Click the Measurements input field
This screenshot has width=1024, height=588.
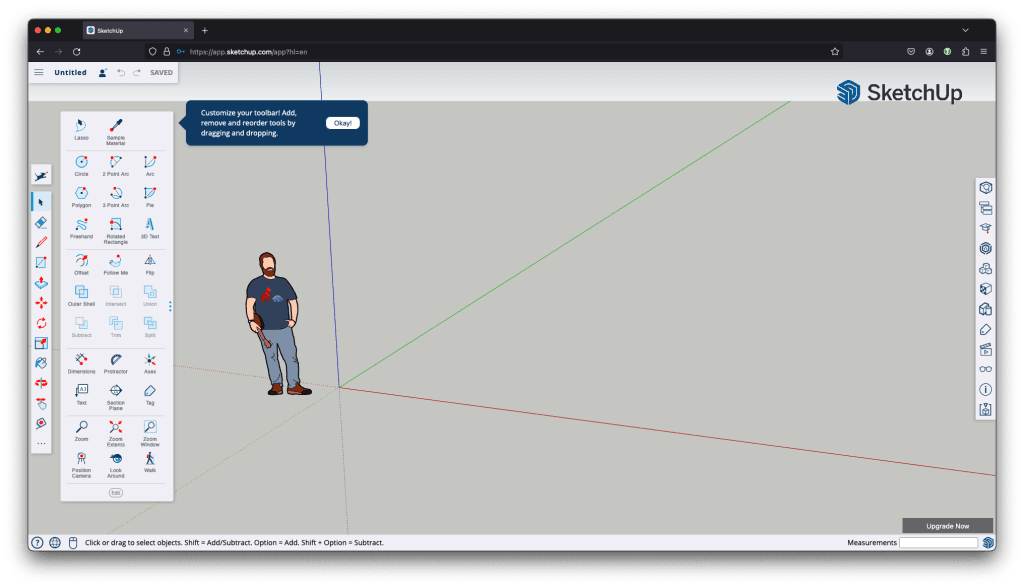click(938, 543)
